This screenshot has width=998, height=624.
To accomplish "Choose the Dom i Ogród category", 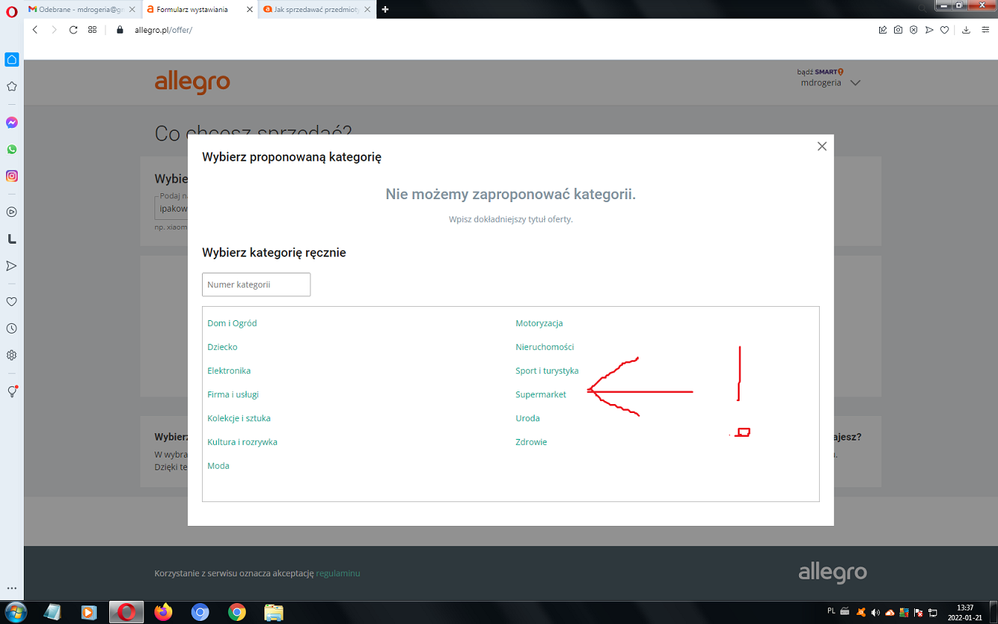I will coord(232,323).
